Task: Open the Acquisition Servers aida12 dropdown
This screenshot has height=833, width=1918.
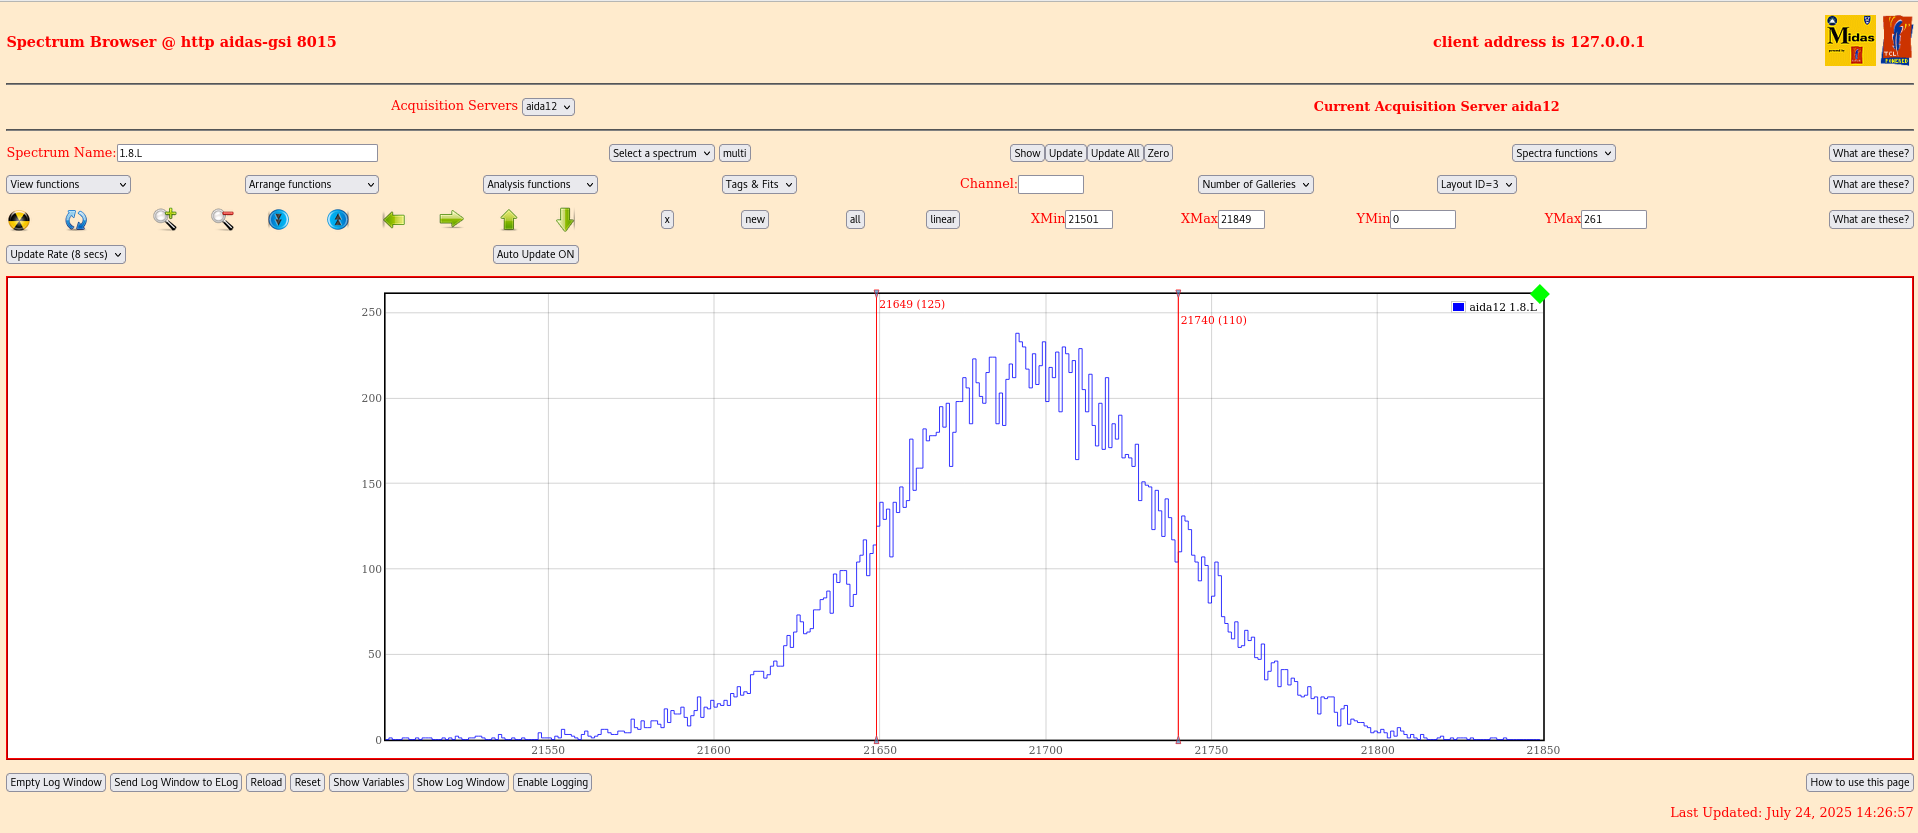Action: pyautogui.click(x=548, y=106)
